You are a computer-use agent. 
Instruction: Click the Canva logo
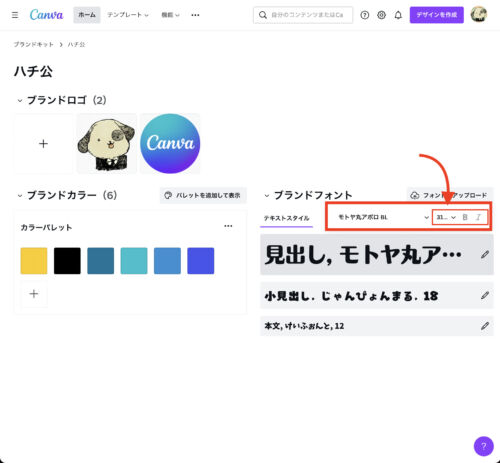click(46, 15)
